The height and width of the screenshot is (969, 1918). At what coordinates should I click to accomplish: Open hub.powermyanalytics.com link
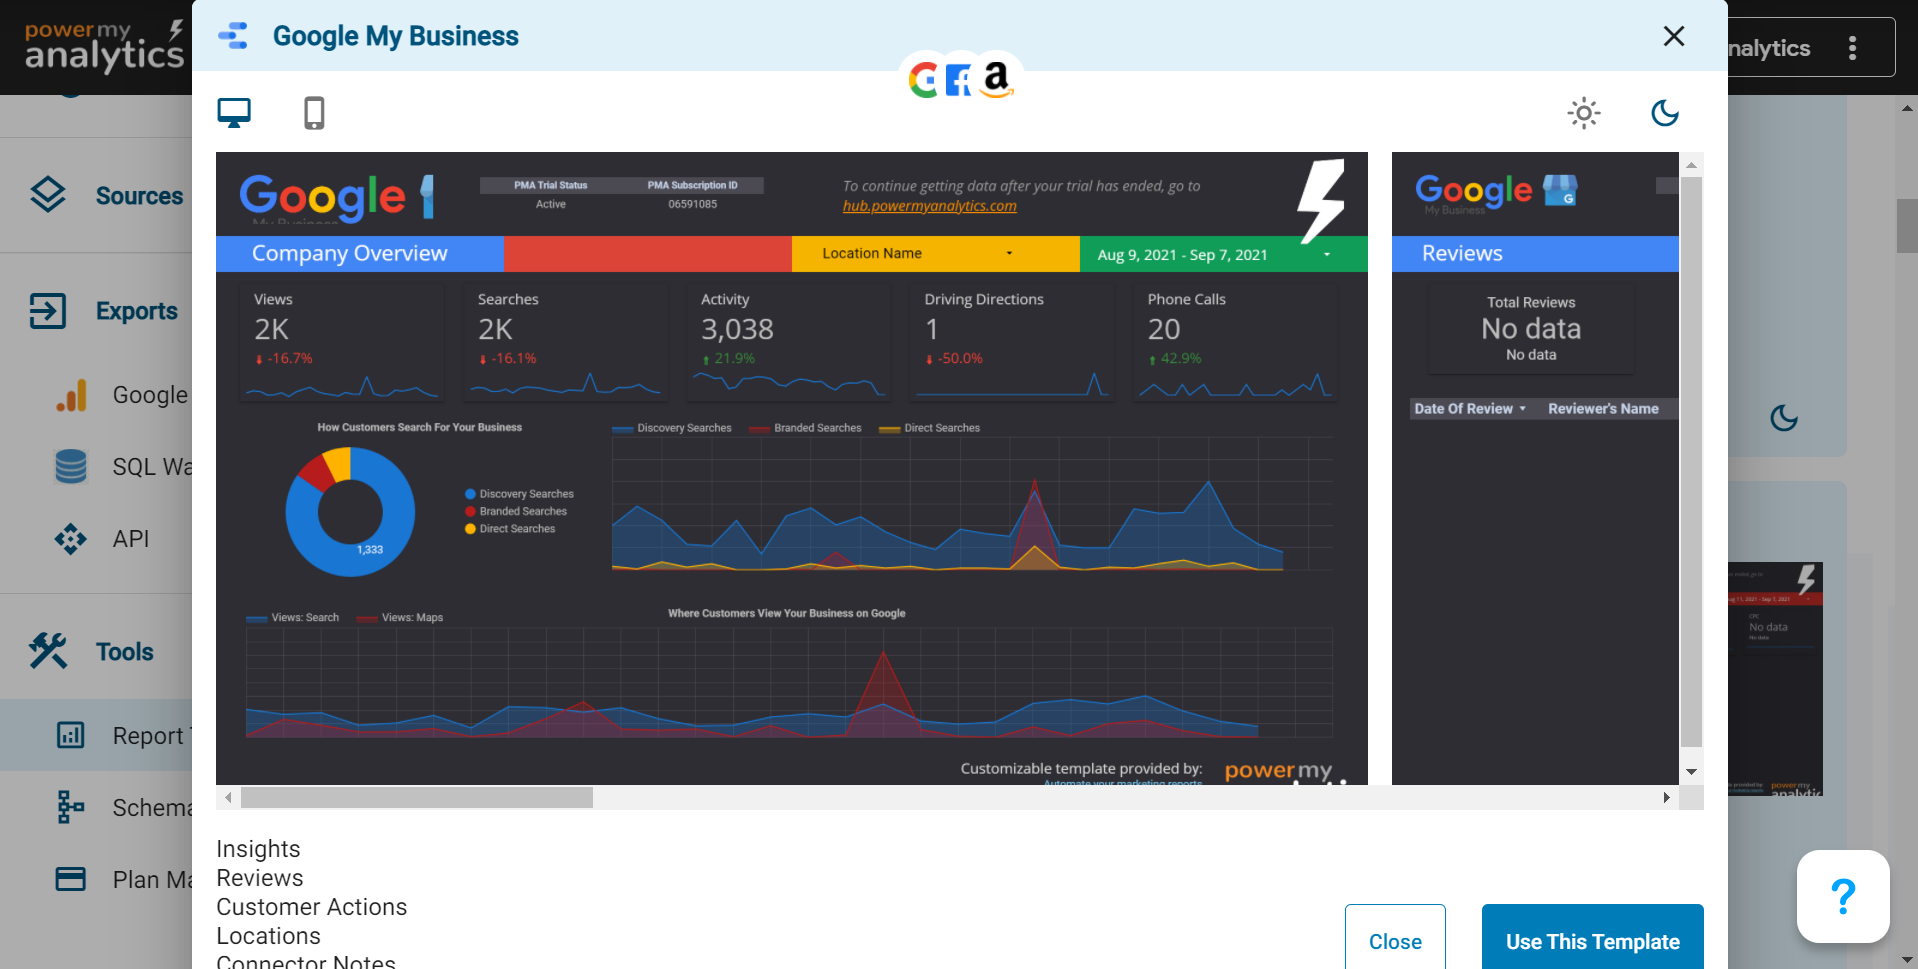pyautogui.click(x=929, y=206)
